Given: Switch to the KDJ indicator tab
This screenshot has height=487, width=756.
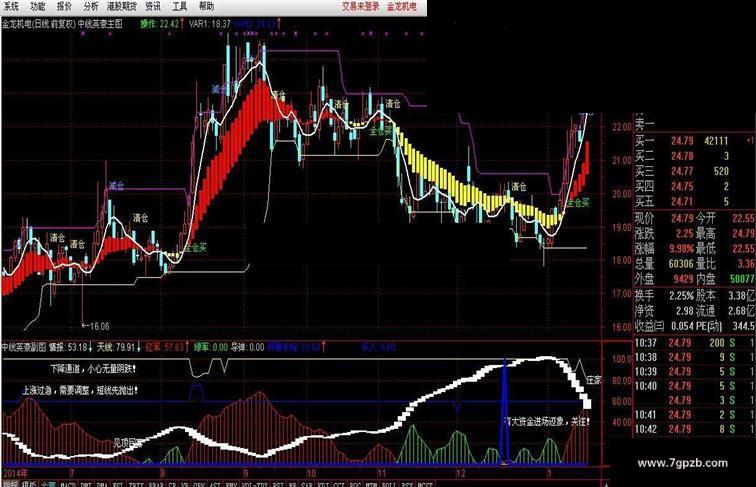Looking at the screenshot, I should coord(323,484).
